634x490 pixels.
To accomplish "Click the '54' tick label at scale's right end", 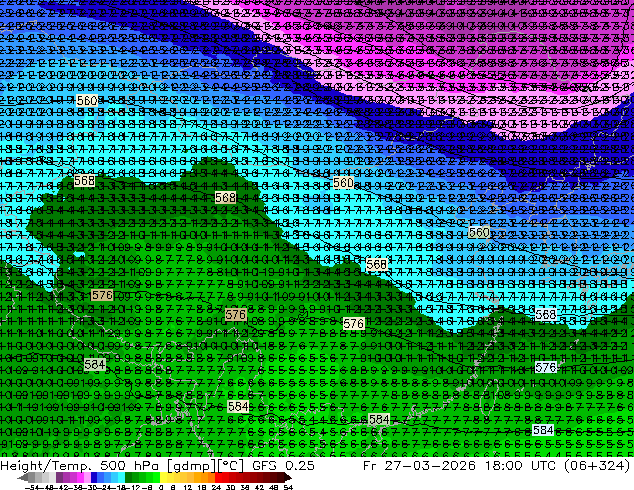I will (288, 487).
